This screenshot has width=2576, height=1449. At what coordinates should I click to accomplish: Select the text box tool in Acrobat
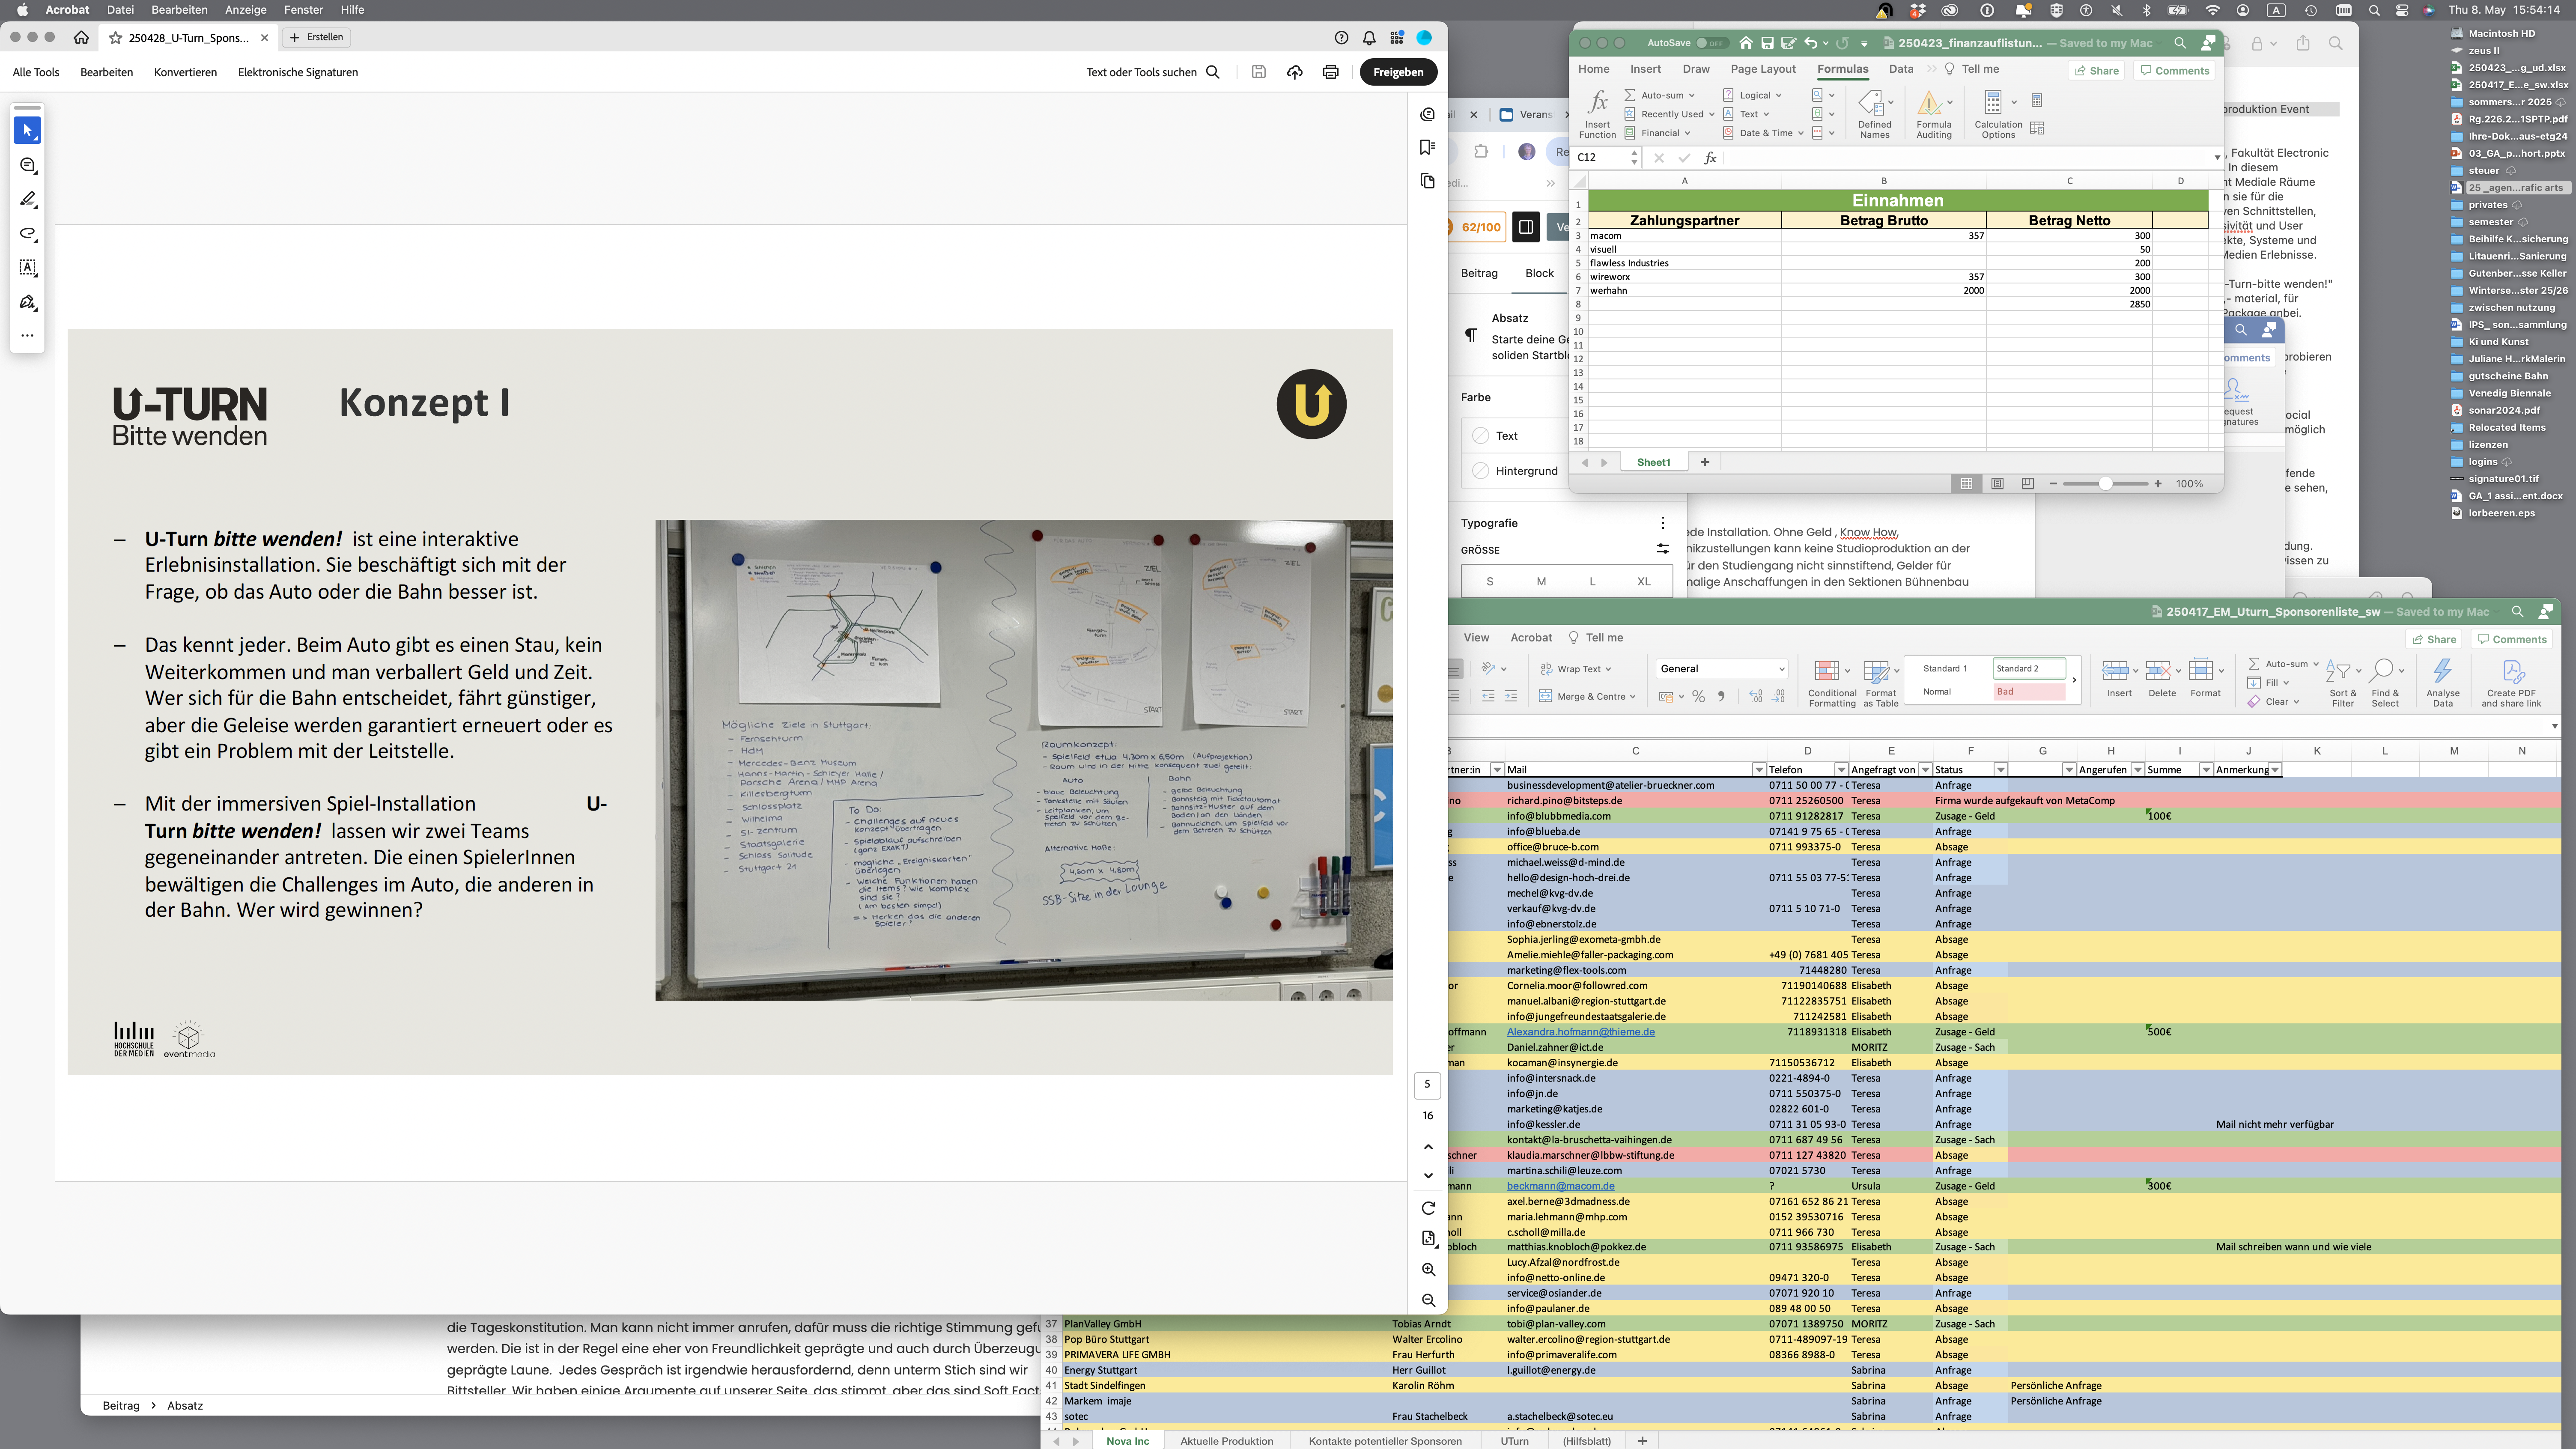[28, 268]
